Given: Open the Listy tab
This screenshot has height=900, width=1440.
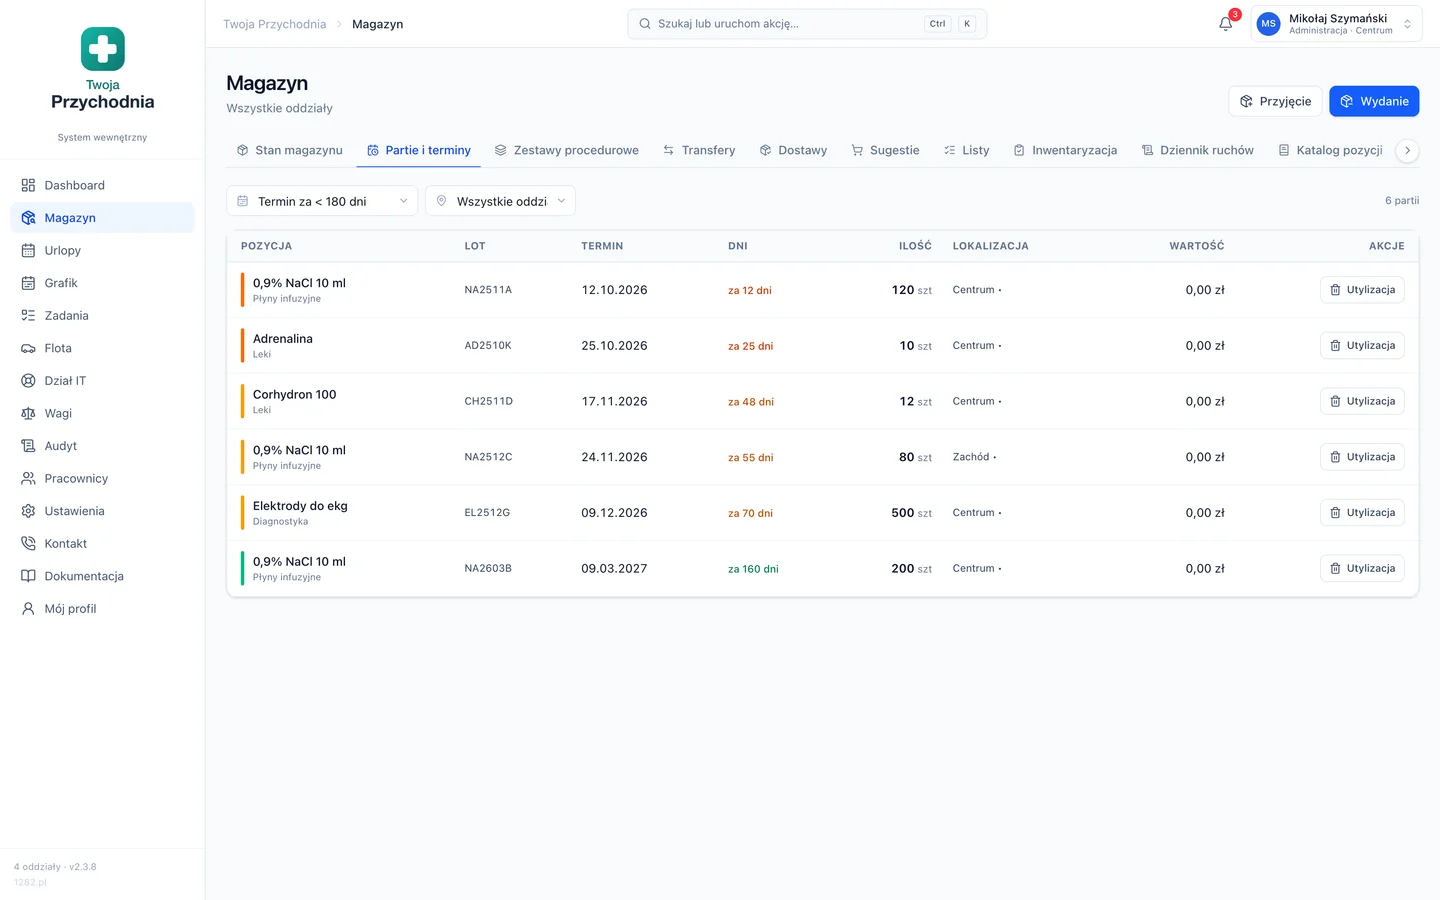Looking at the screenshot, I should click(x=966, y=150).
